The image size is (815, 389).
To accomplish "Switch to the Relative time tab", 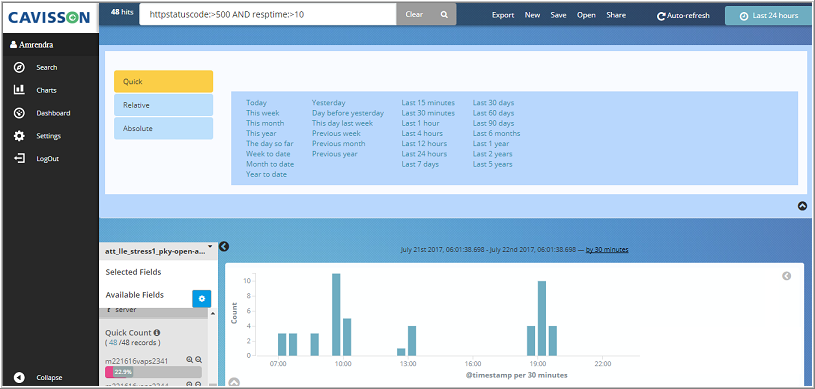I will (x=164, y=105).
